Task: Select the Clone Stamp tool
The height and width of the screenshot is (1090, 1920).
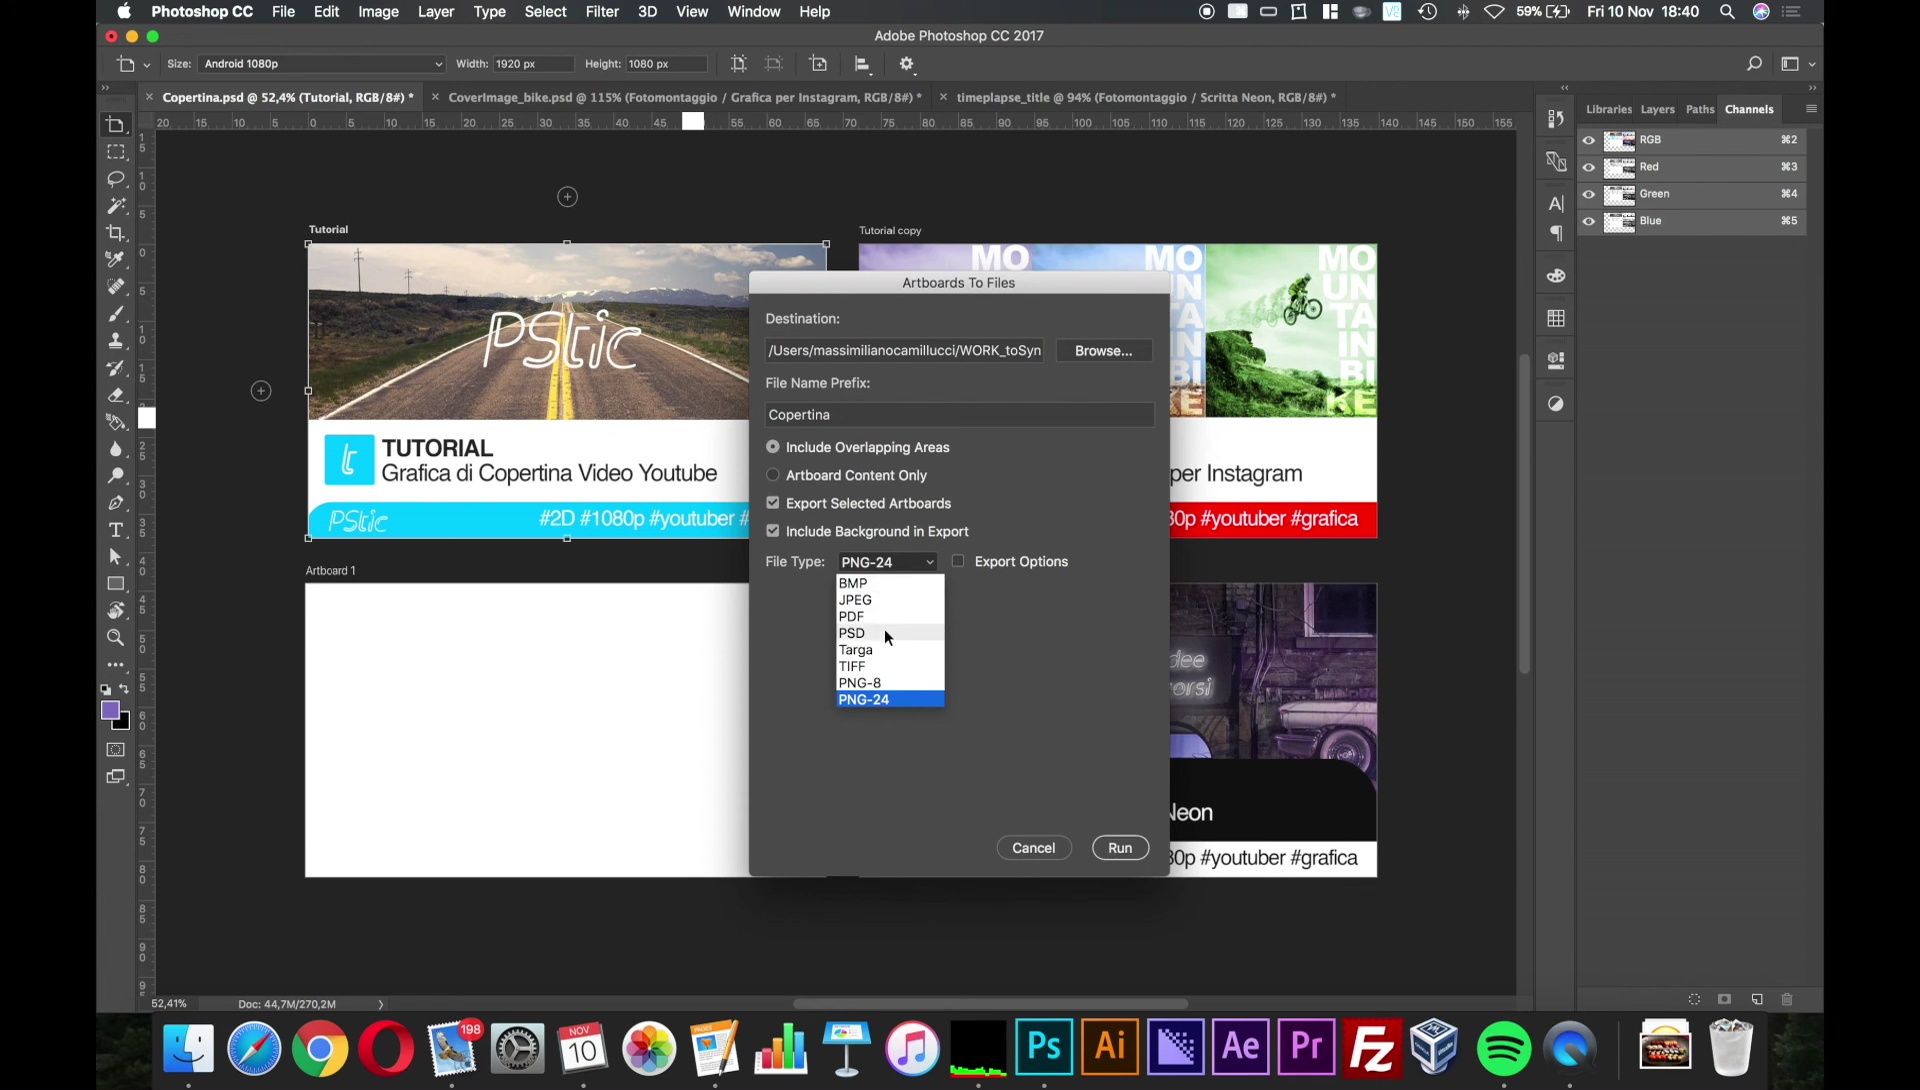Action: click(116, 341)
